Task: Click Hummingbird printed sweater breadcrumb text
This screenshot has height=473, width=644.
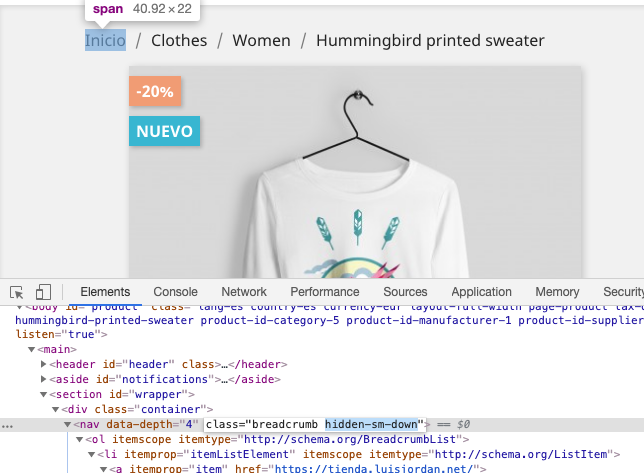Action: 430,40
